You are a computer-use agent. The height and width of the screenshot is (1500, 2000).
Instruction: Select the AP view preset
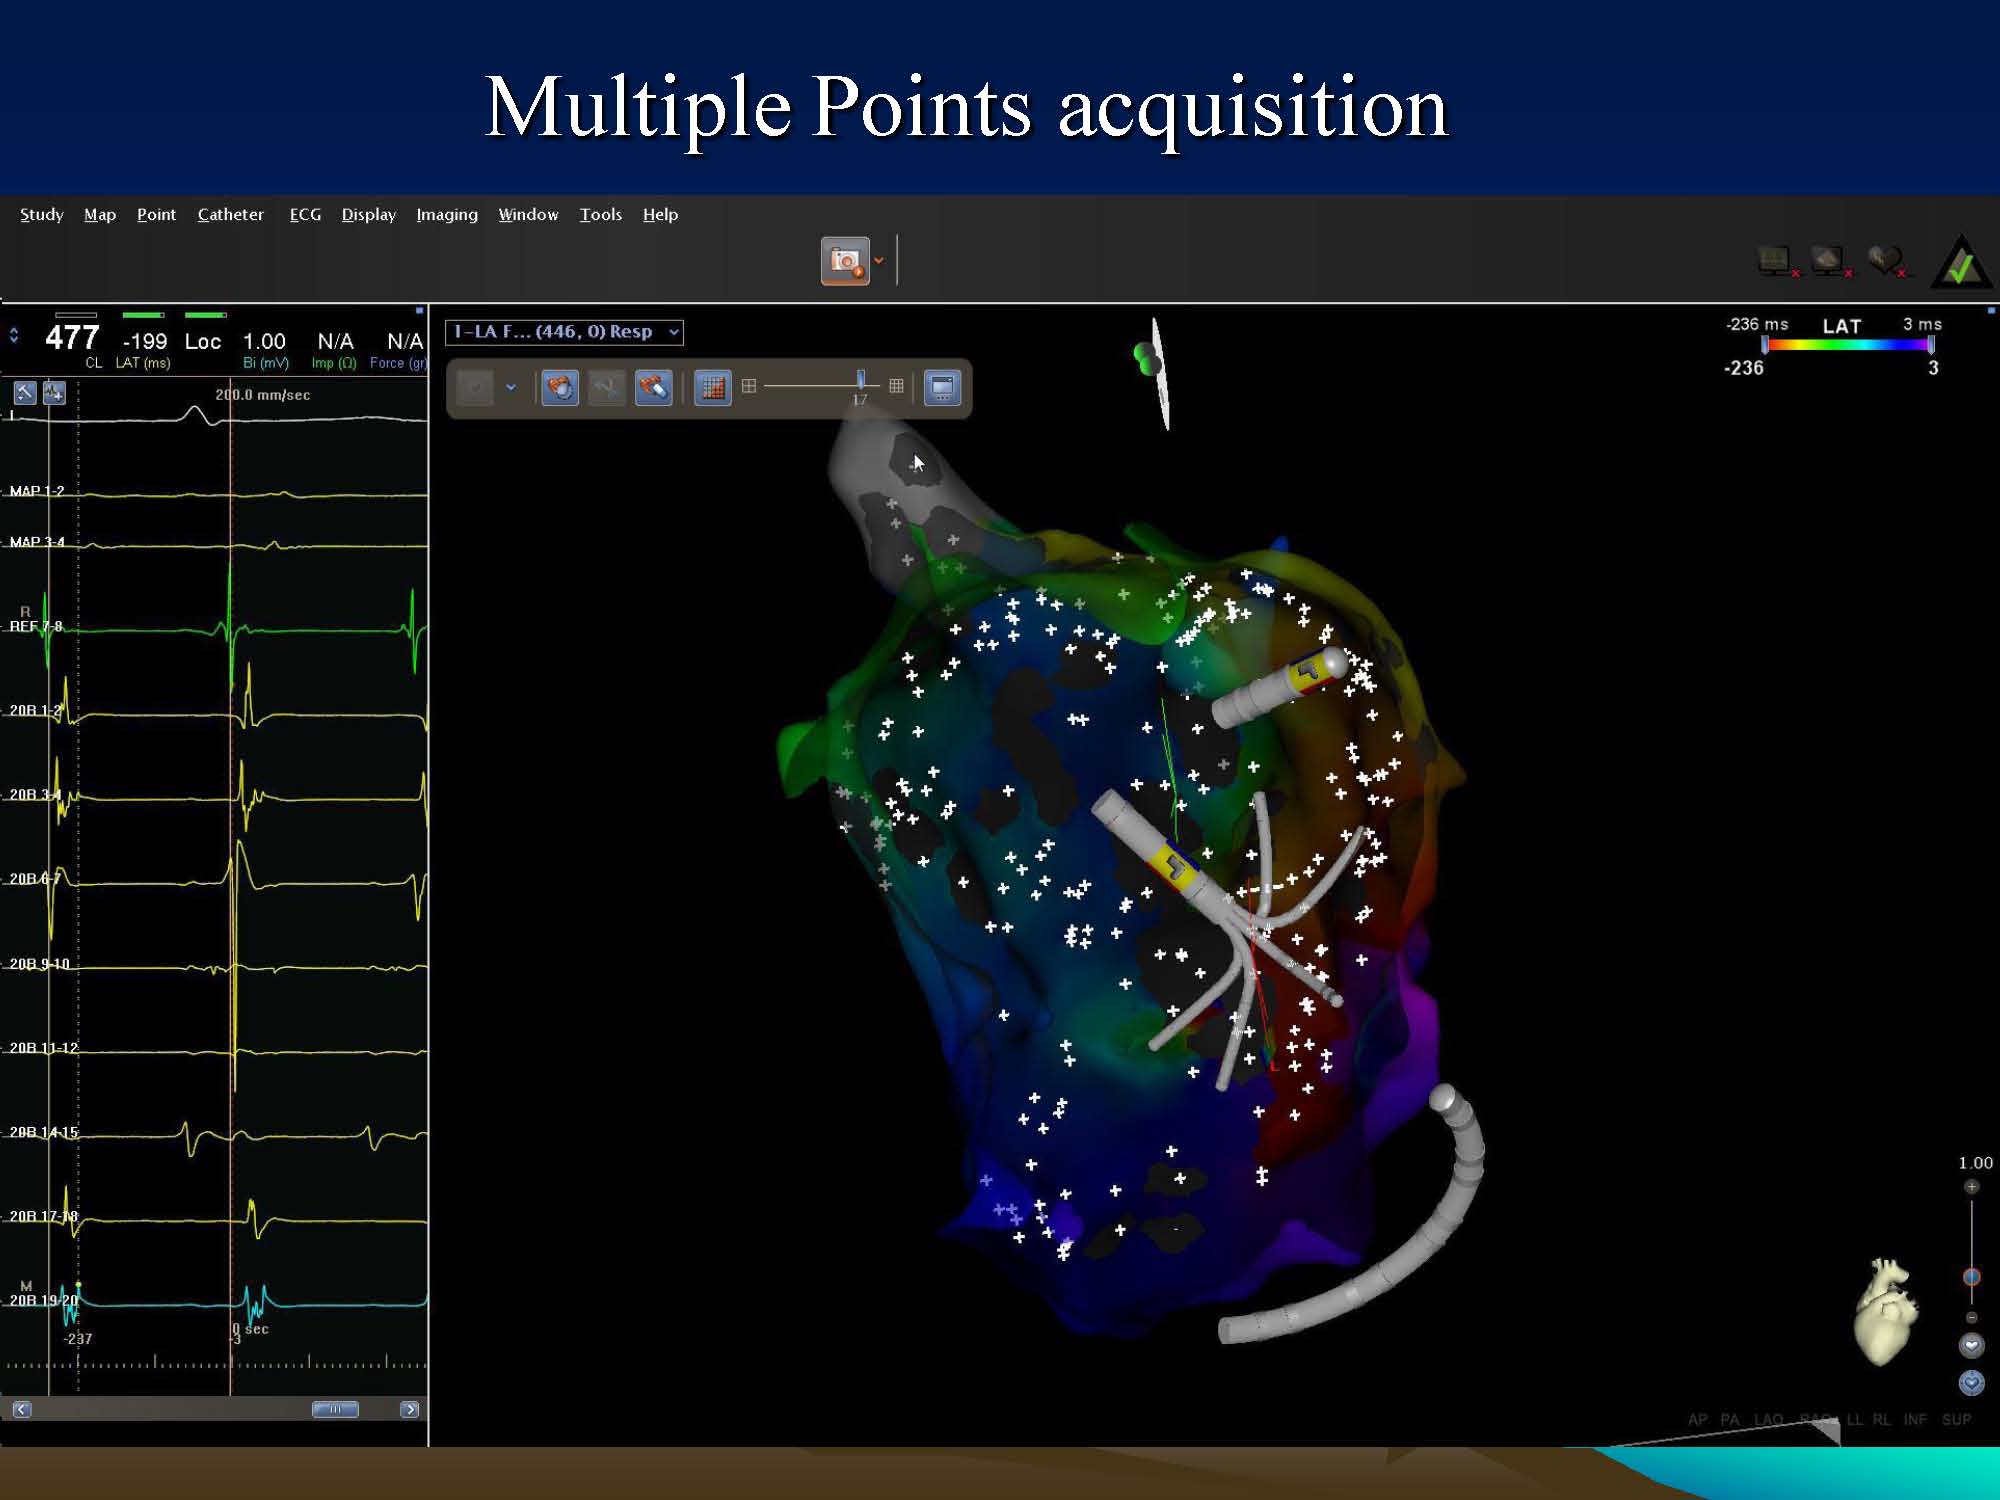coord(1698,1419)
